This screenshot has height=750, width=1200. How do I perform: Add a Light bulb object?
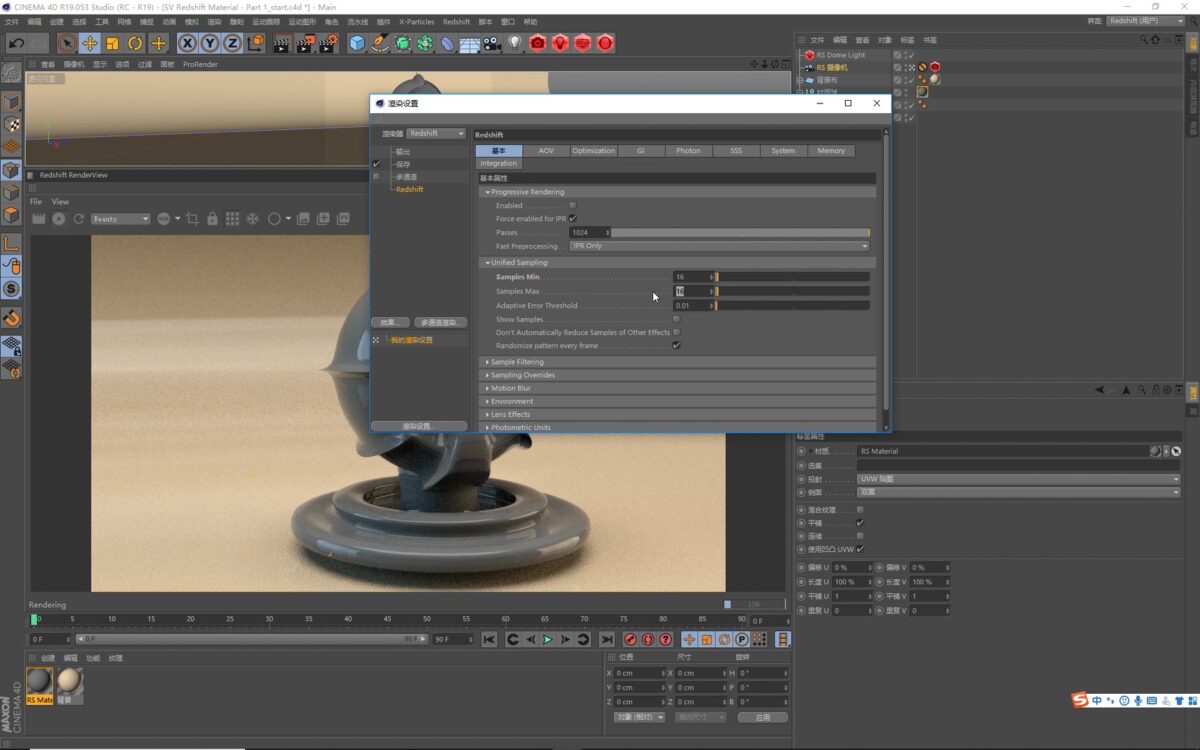pyautogui.click(x=515, y=43)
